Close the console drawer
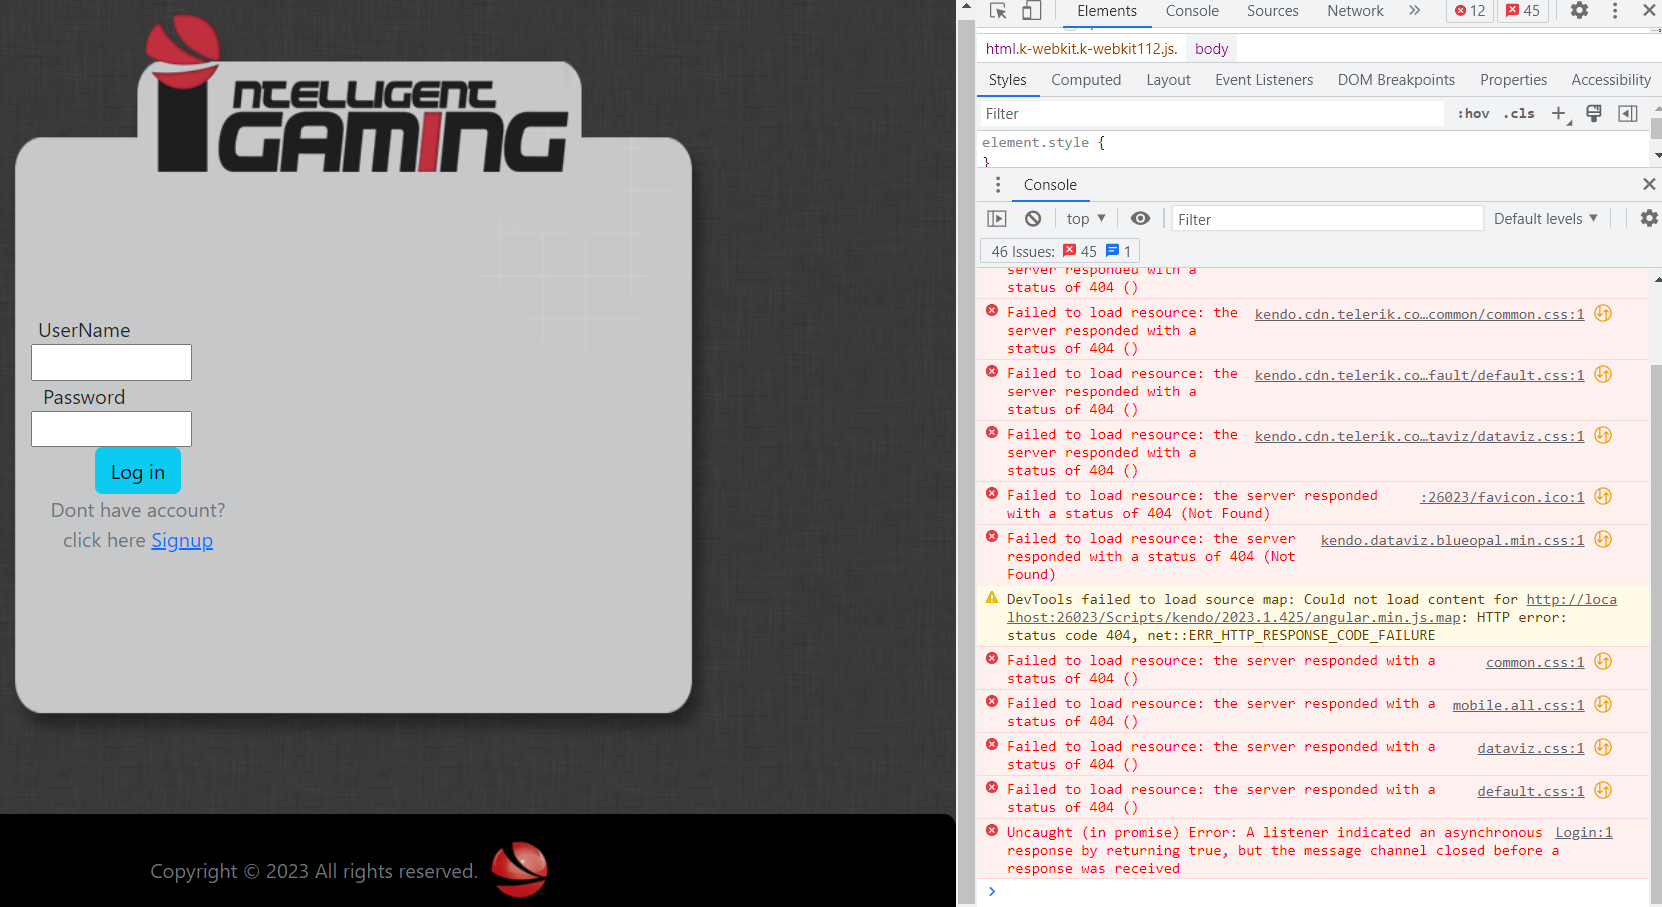The image size is (1662, 907). point(1649,184)
